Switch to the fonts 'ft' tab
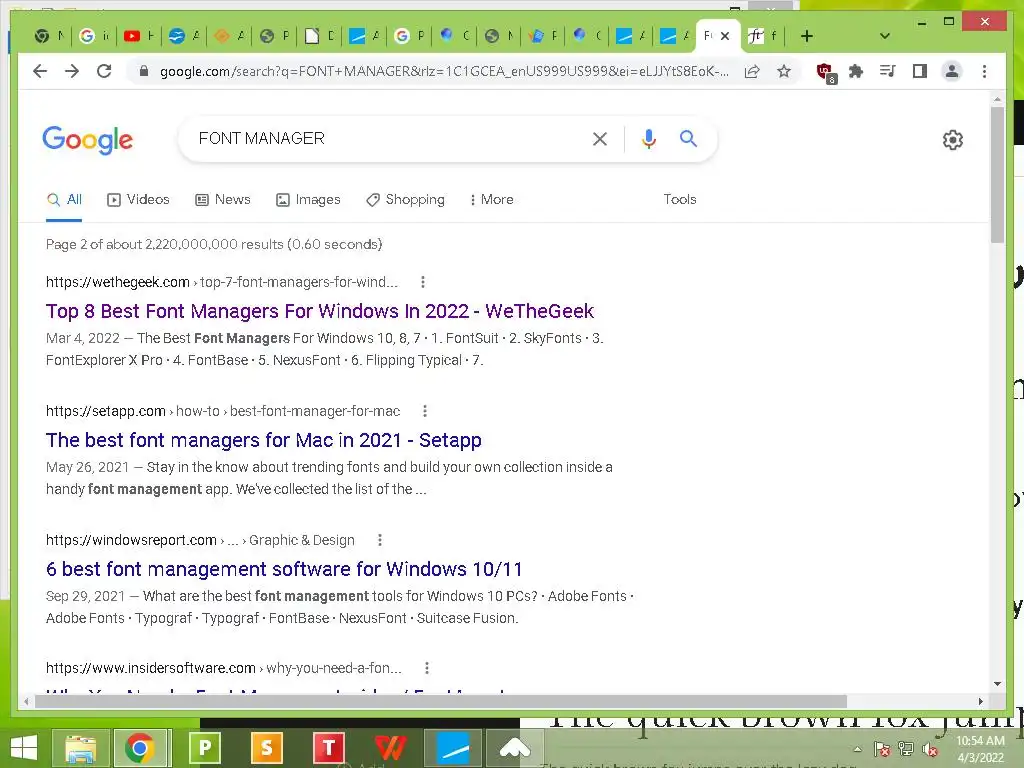 coord(763,36)
